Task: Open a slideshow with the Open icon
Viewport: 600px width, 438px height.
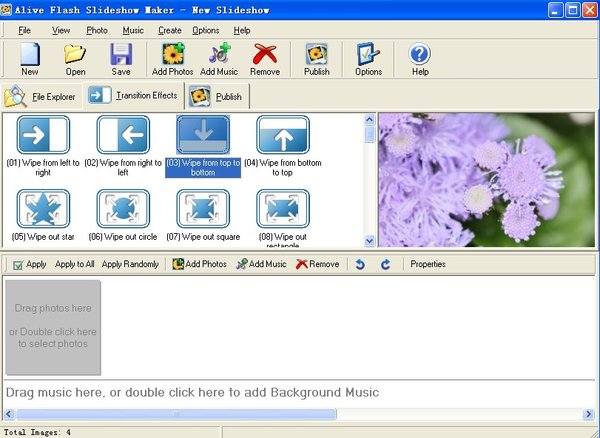Action: click(x=75, y=59)
